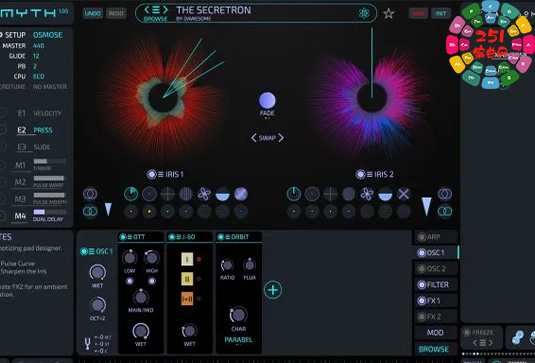Adjust the FADE knob
Viewport: 535px width, 363px height.
267,100
